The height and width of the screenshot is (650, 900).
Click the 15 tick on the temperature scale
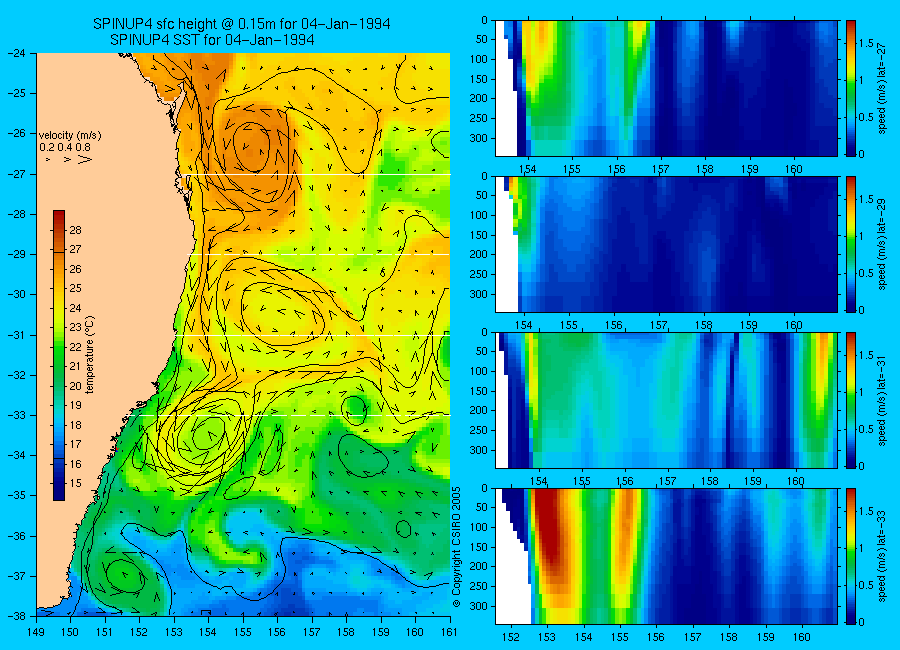[75, 483]
